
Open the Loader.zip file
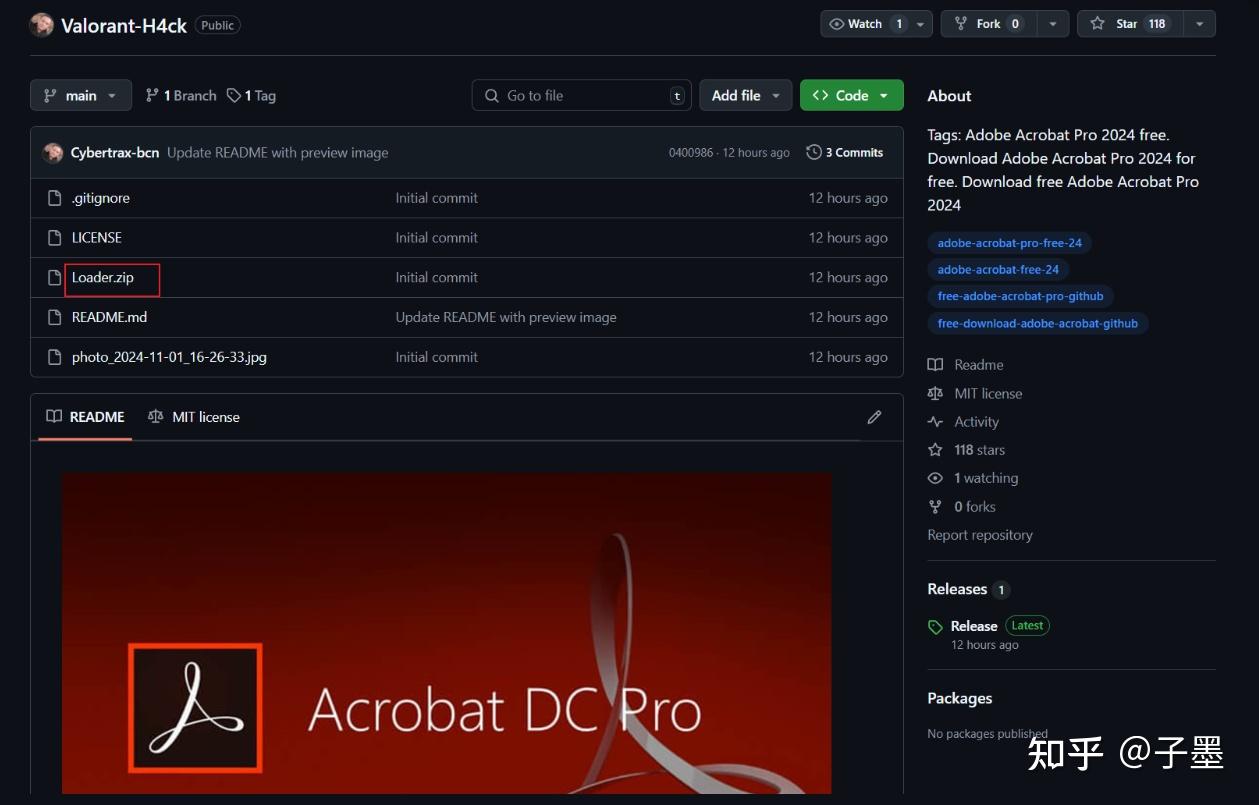click(x=103, y=278)
